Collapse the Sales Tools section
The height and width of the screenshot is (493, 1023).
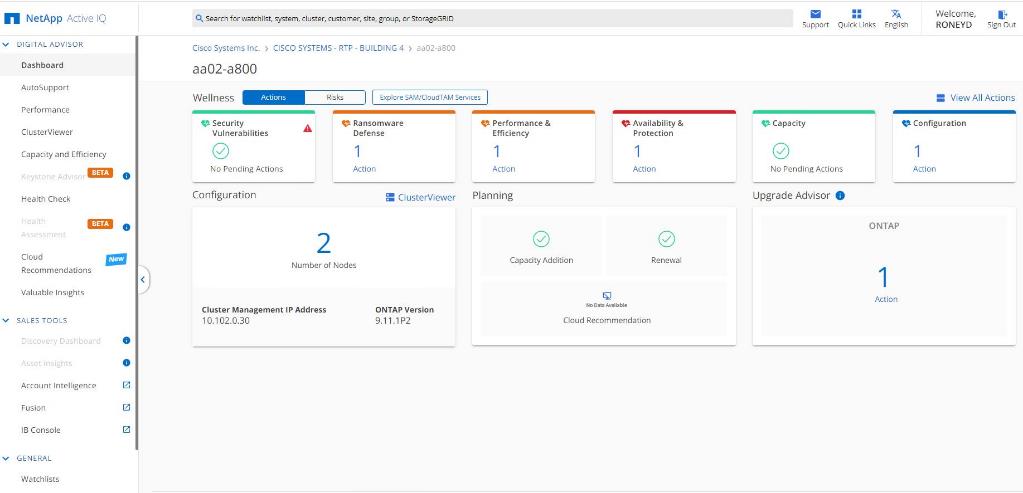[7, 320]
